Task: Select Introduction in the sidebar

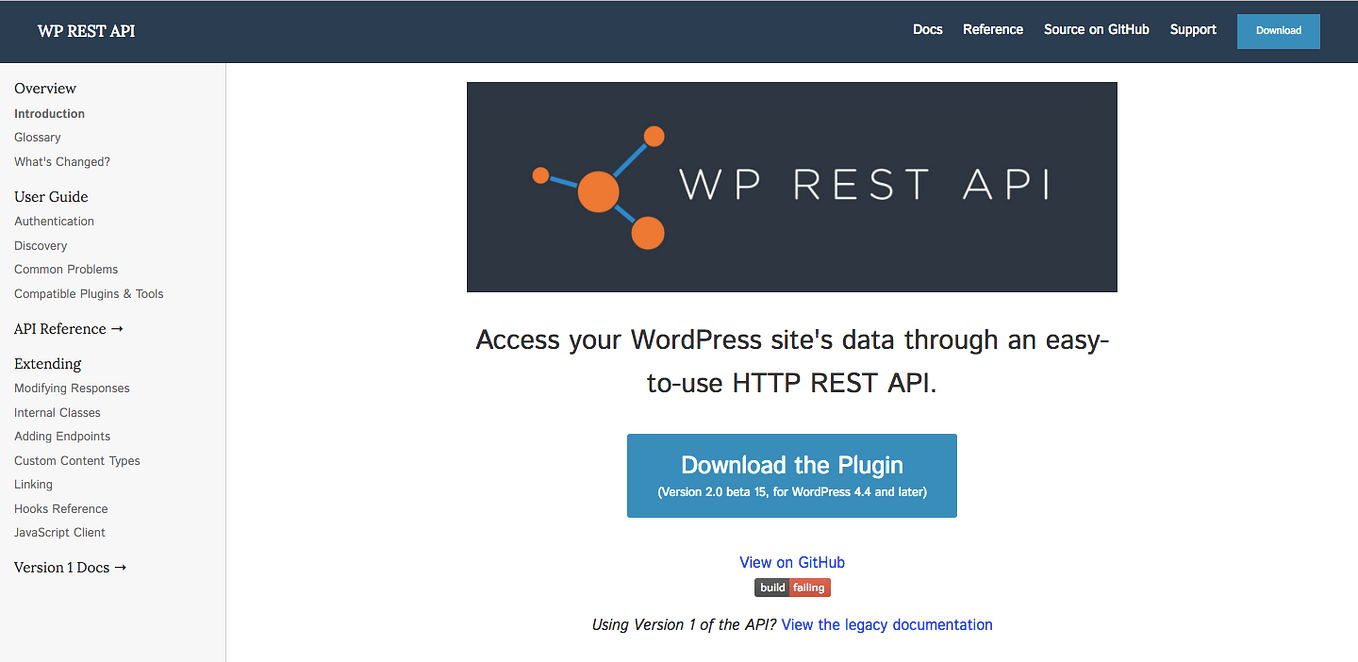Action: tap(49, 113)
